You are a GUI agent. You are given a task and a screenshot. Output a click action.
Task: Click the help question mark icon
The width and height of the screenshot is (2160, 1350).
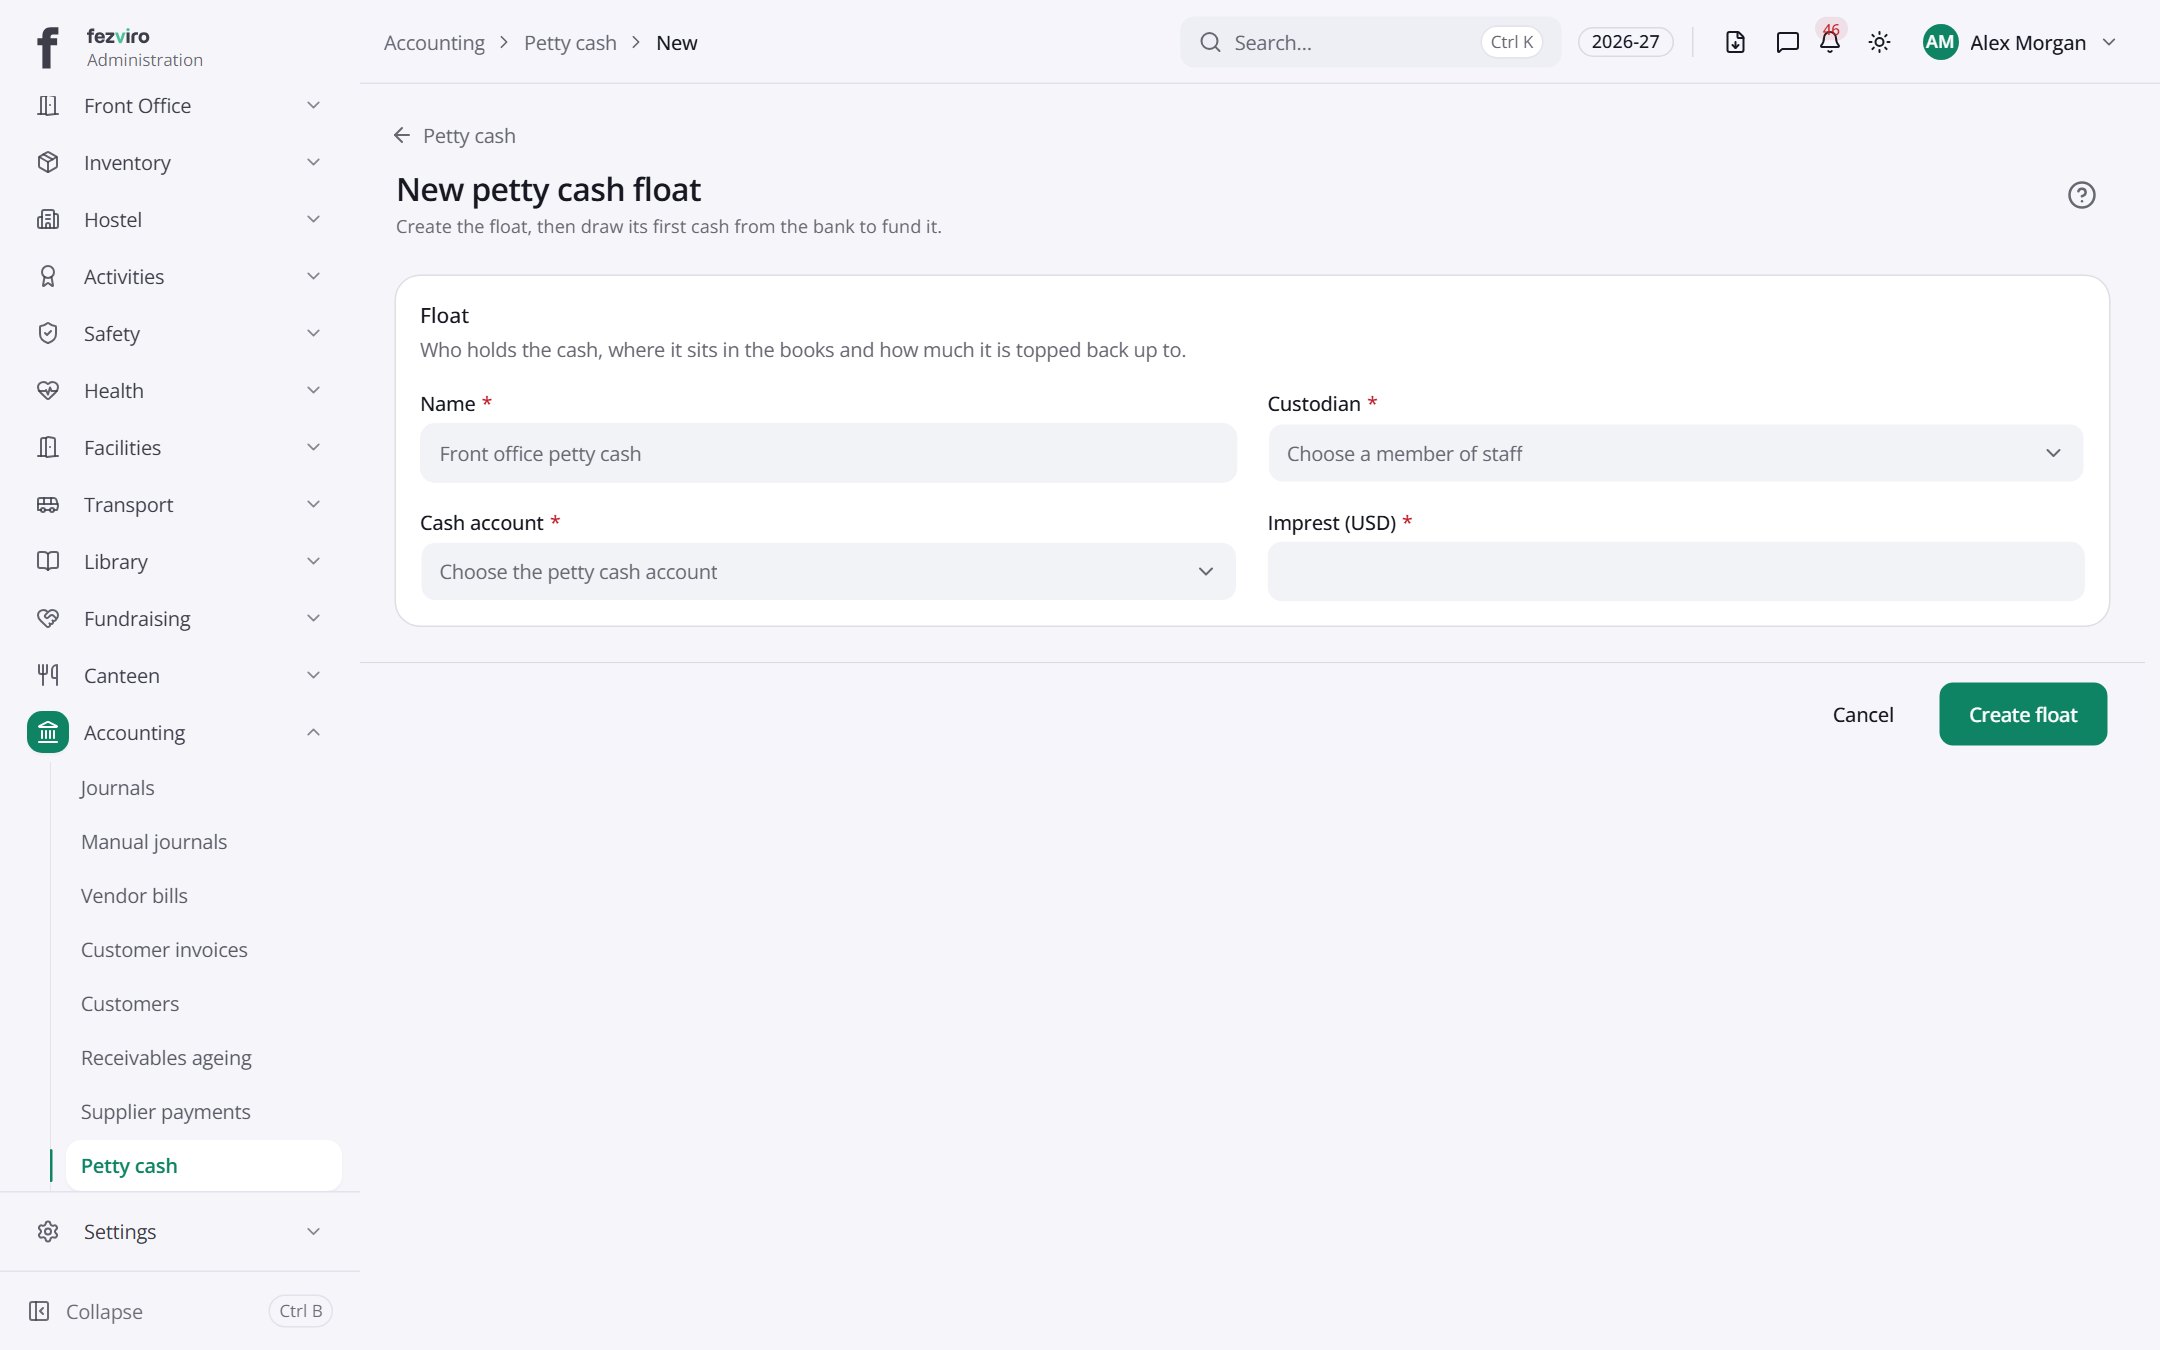click(2081, 195)
